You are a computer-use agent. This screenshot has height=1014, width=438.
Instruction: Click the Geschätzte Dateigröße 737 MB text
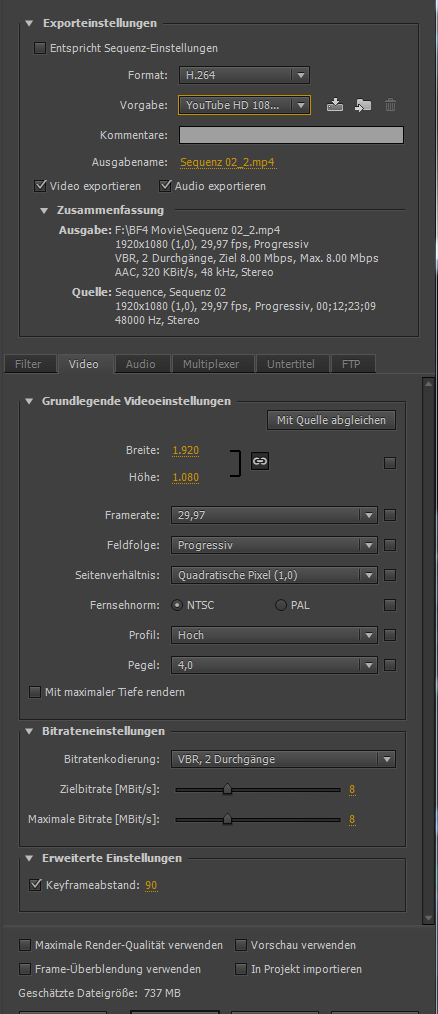coord(100,992)
